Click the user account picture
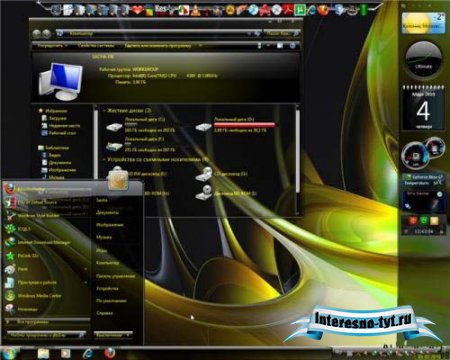 118,179
